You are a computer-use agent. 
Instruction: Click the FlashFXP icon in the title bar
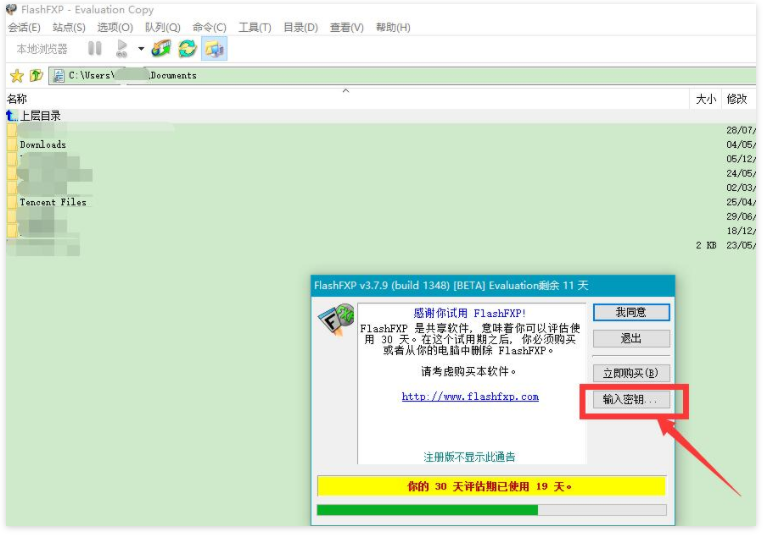[12, 9]
